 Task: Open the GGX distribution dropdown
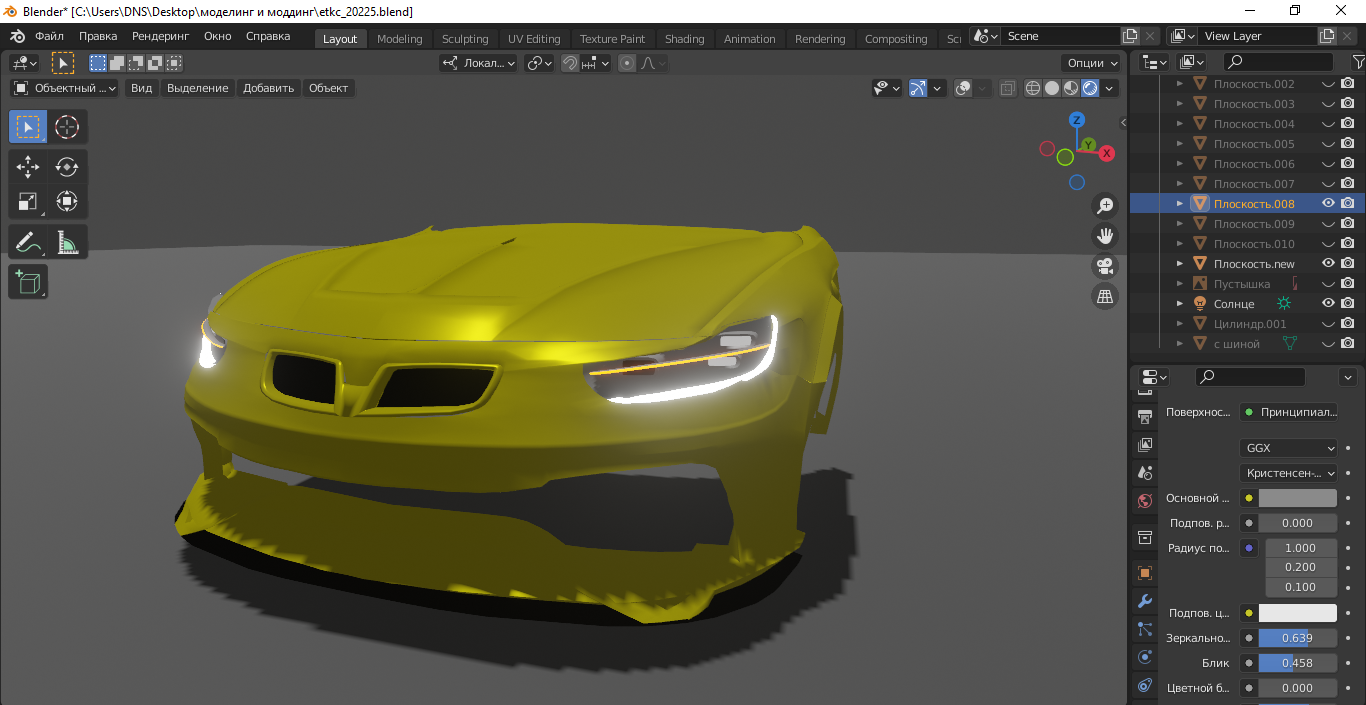[x=1288, y=448]
